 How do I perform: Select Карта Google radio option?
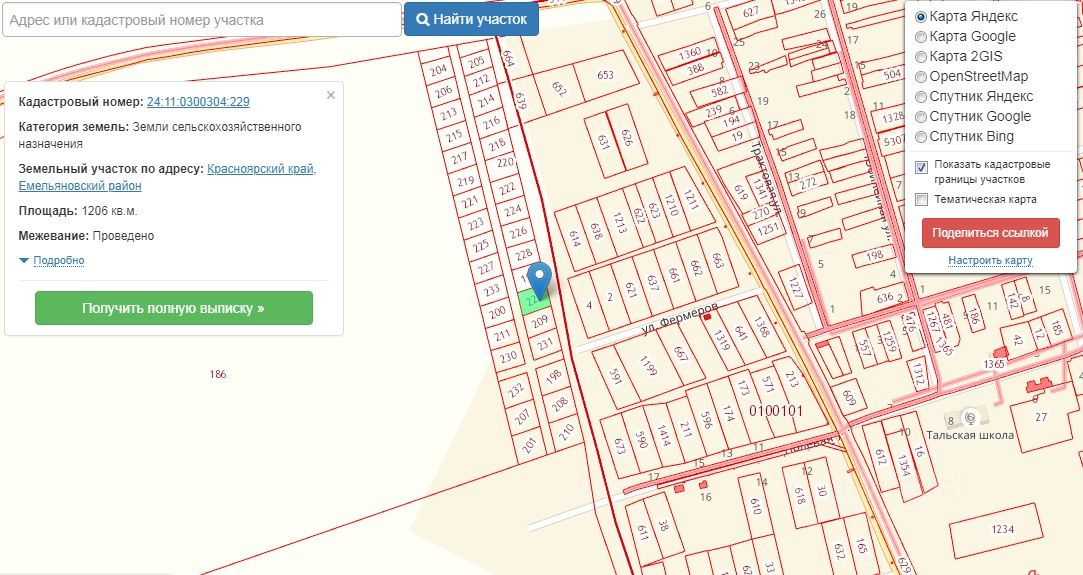point(921,37)
